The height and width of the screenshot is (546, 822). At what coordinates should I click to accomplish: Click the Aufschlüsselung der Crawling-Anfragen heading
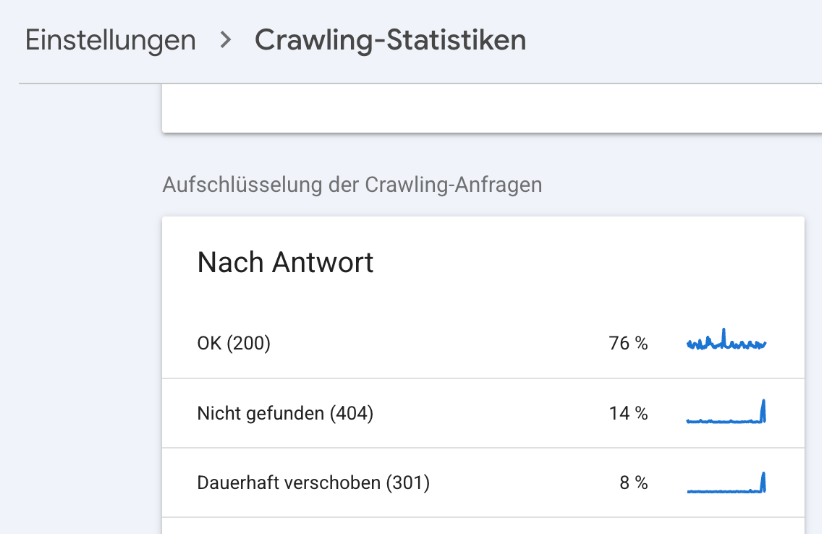352,185
